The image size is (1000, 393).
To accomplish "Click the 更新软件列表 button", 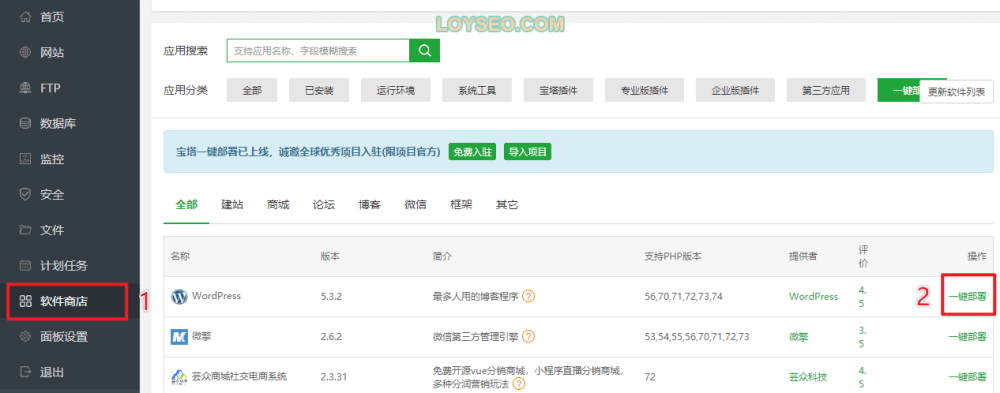I will click(957, 92).
